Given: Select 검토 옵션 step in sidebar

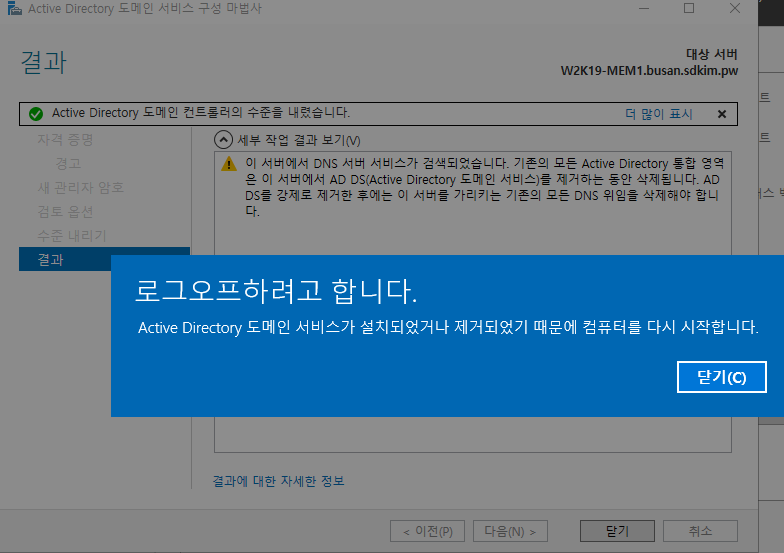Looking at the screenshot, I should tap(65, 212).
